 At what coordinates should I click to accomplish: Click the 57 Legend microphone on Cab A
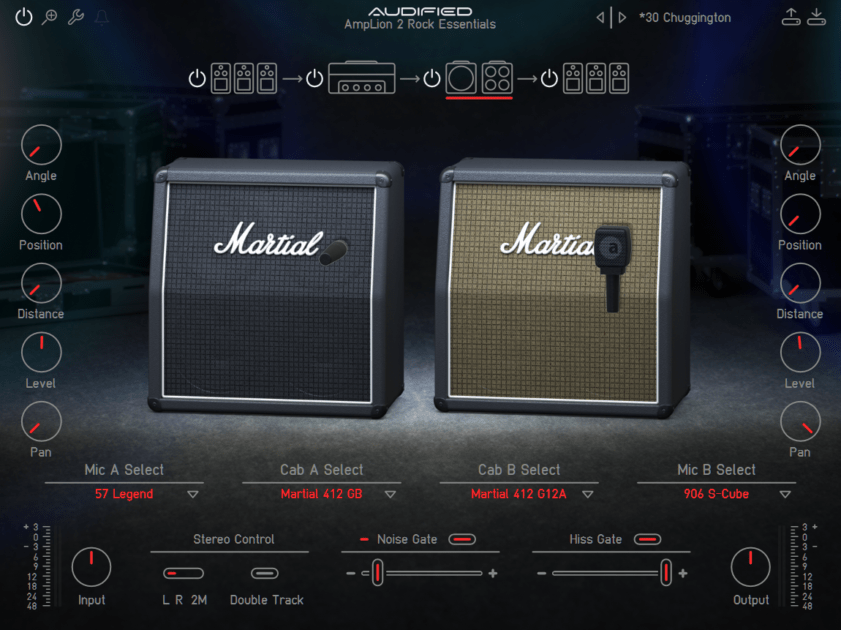(334, 251)
